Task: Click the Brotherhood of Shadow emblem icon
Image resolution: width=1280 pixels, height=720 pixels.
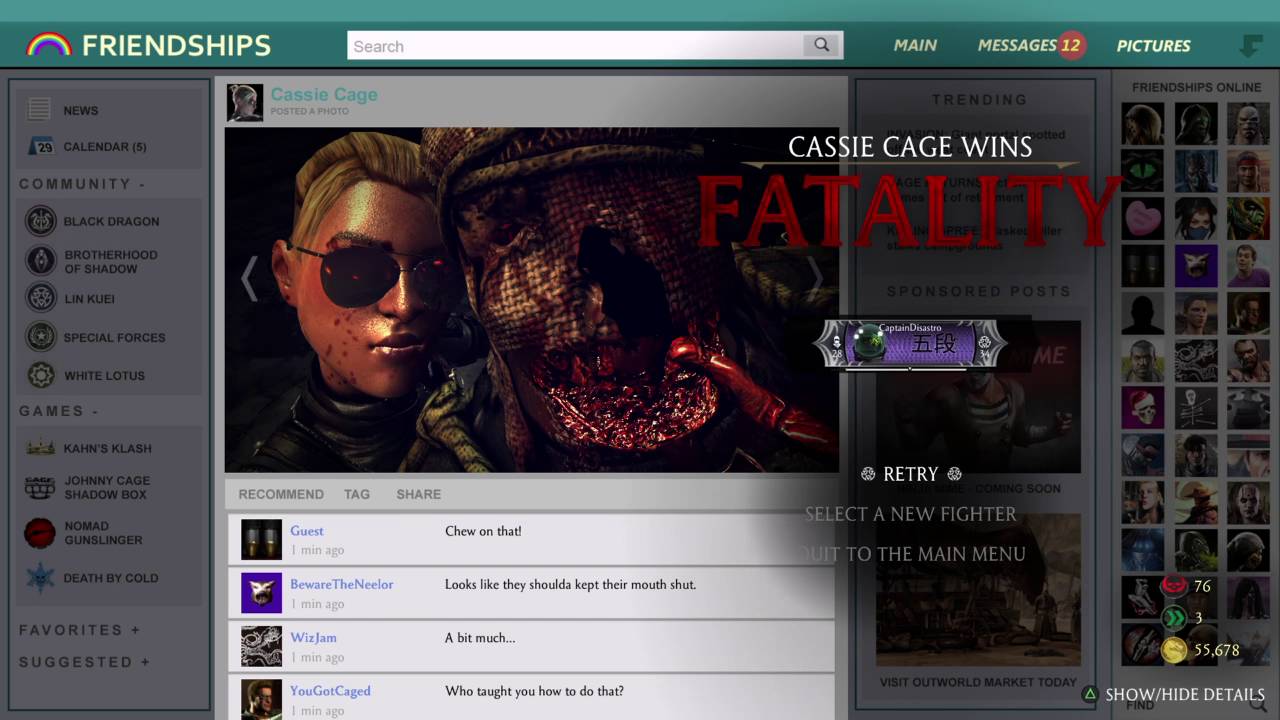Action: [x=40, y=261]
